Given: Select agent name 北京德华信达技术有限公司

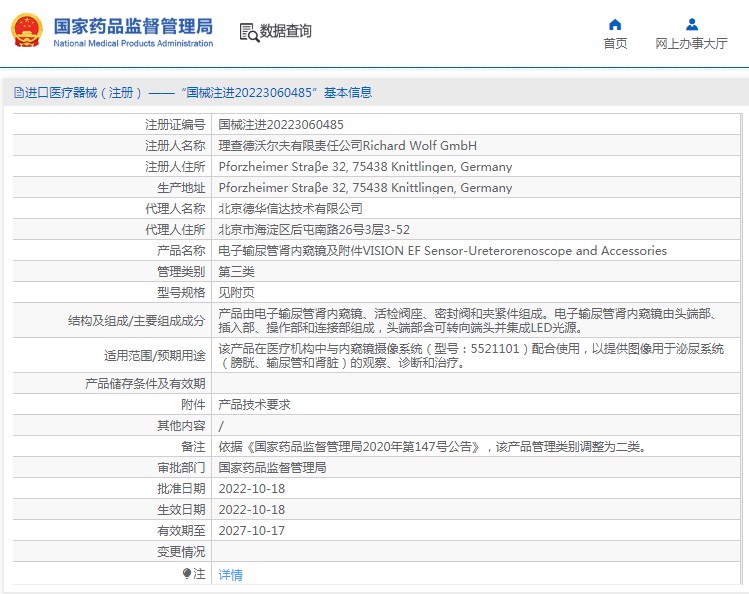Looking at the screenshot, I should click(x=290, y=209).
